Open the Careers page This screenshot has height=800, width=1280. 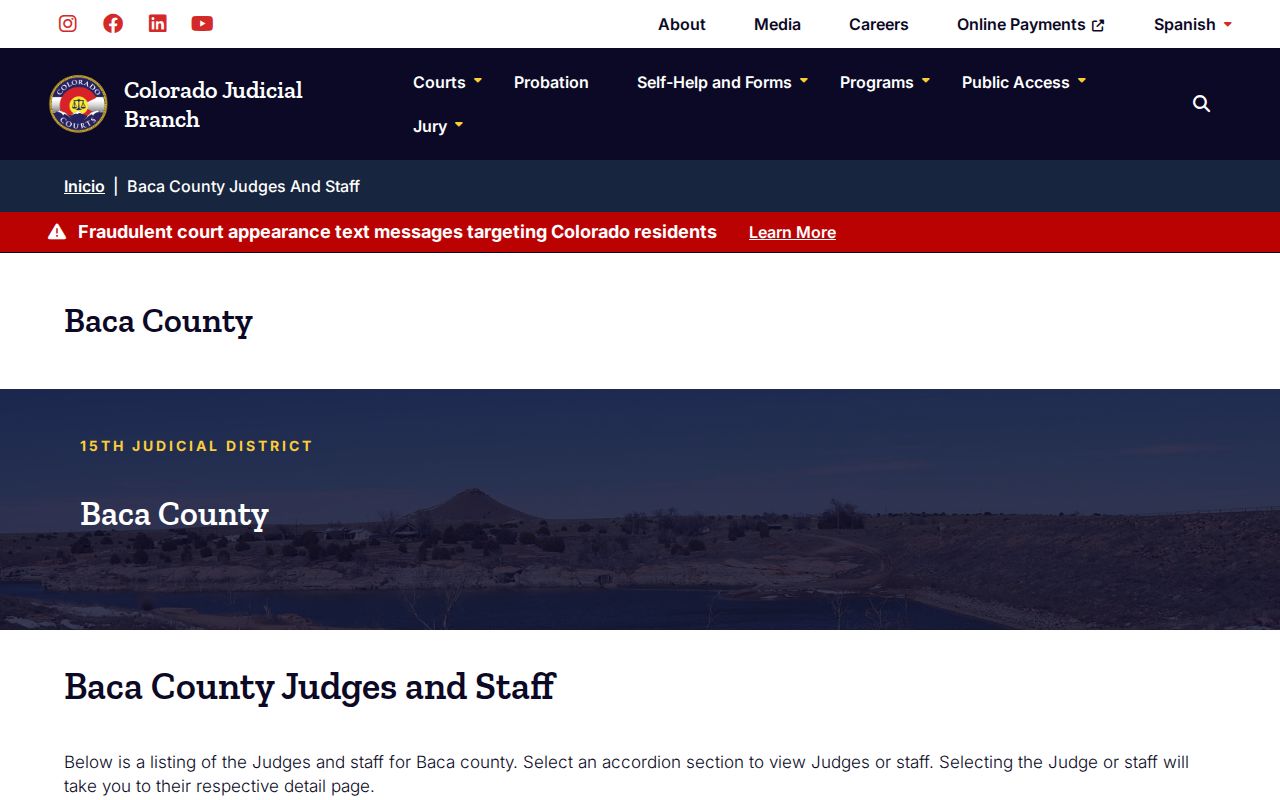879,24
